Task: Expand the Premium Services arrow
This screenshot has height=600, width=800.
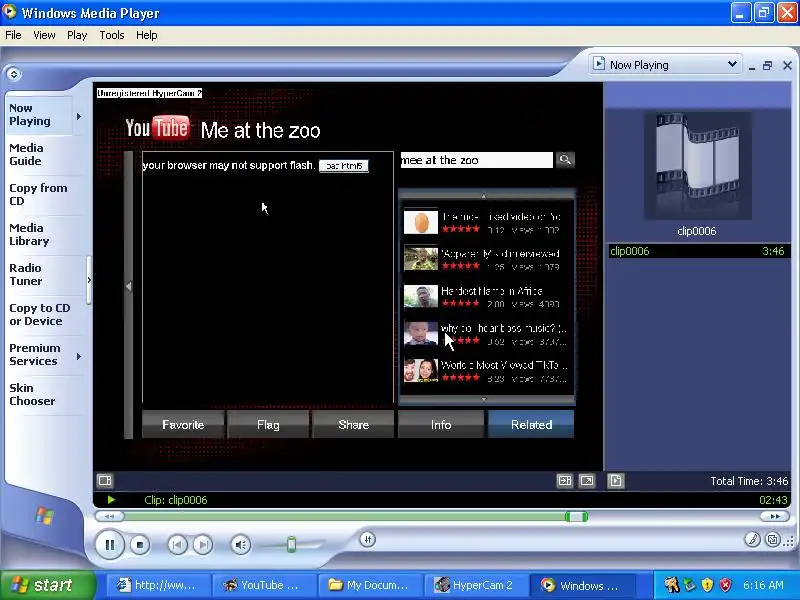Action: 79,356
